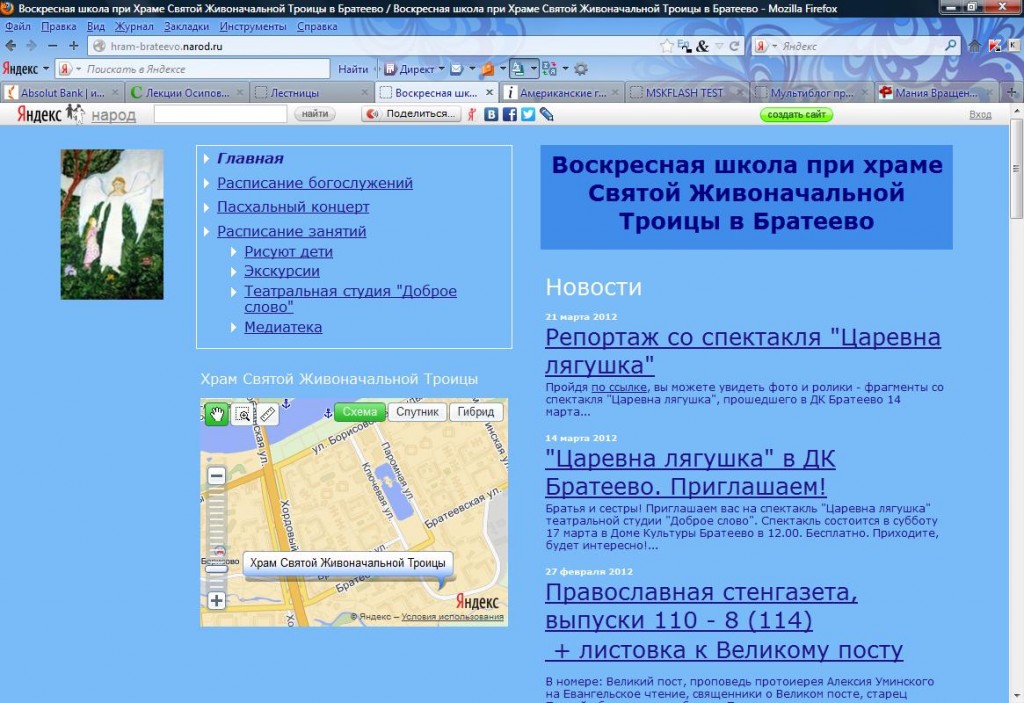Open the Рисуют дети link

pos(289,252)
